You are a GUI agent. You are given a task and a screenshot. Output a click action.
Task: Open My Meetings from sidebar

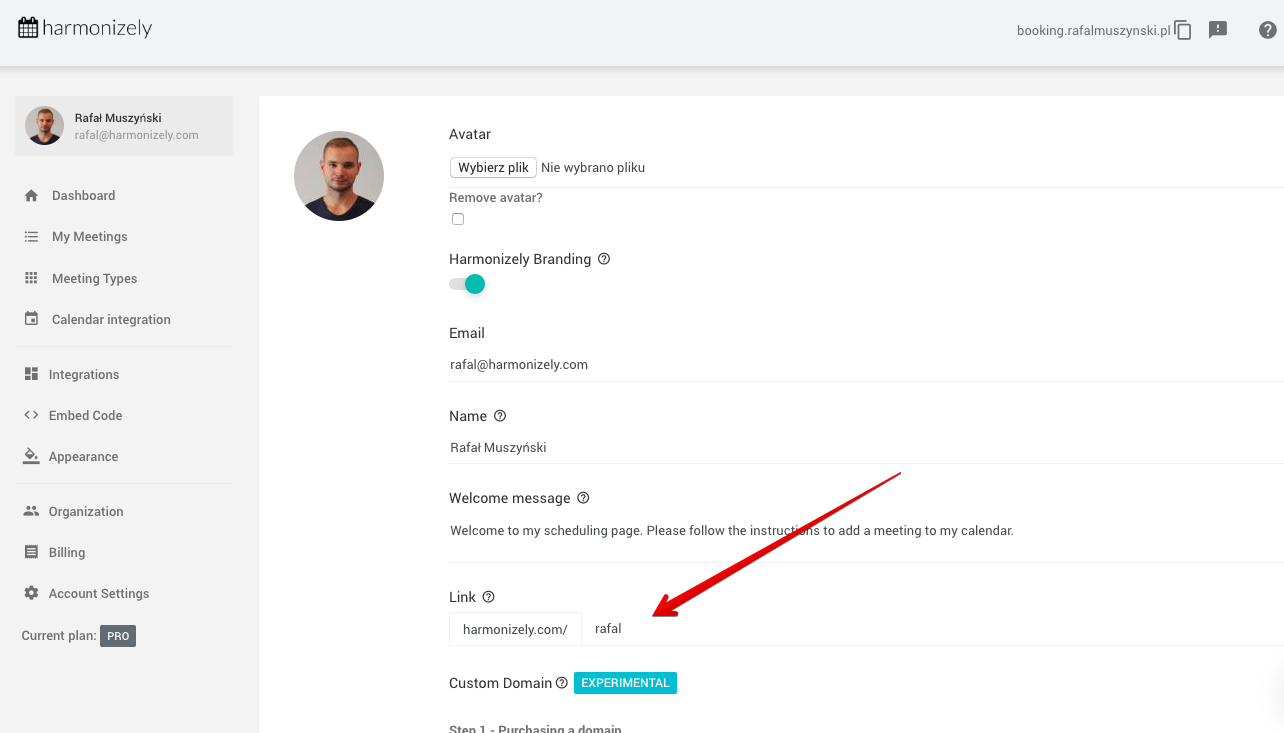point(90,237)
